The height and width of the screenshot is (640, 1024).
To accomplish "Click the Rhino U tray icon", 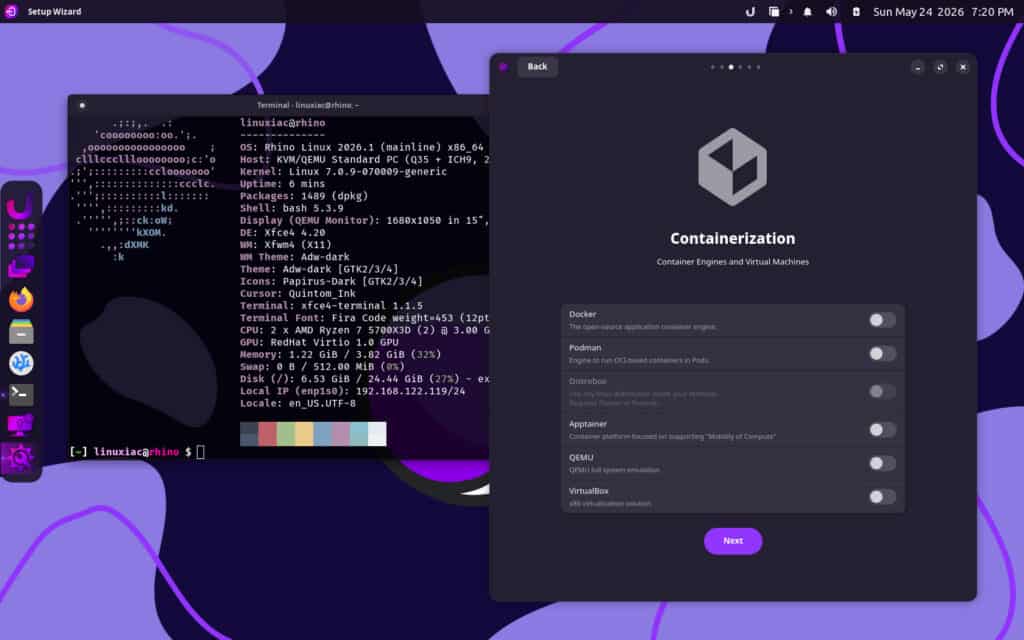I will [750, 12].
